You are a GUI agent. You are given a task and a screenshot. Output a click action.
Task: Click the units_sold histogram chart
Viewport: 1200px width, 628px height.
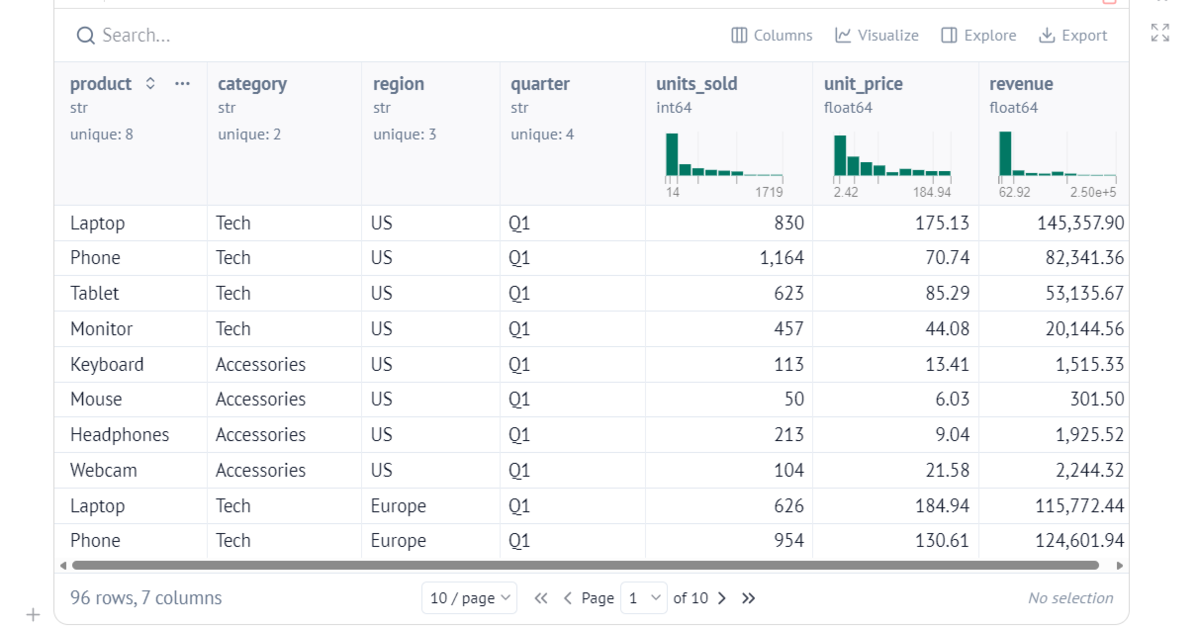725,165
